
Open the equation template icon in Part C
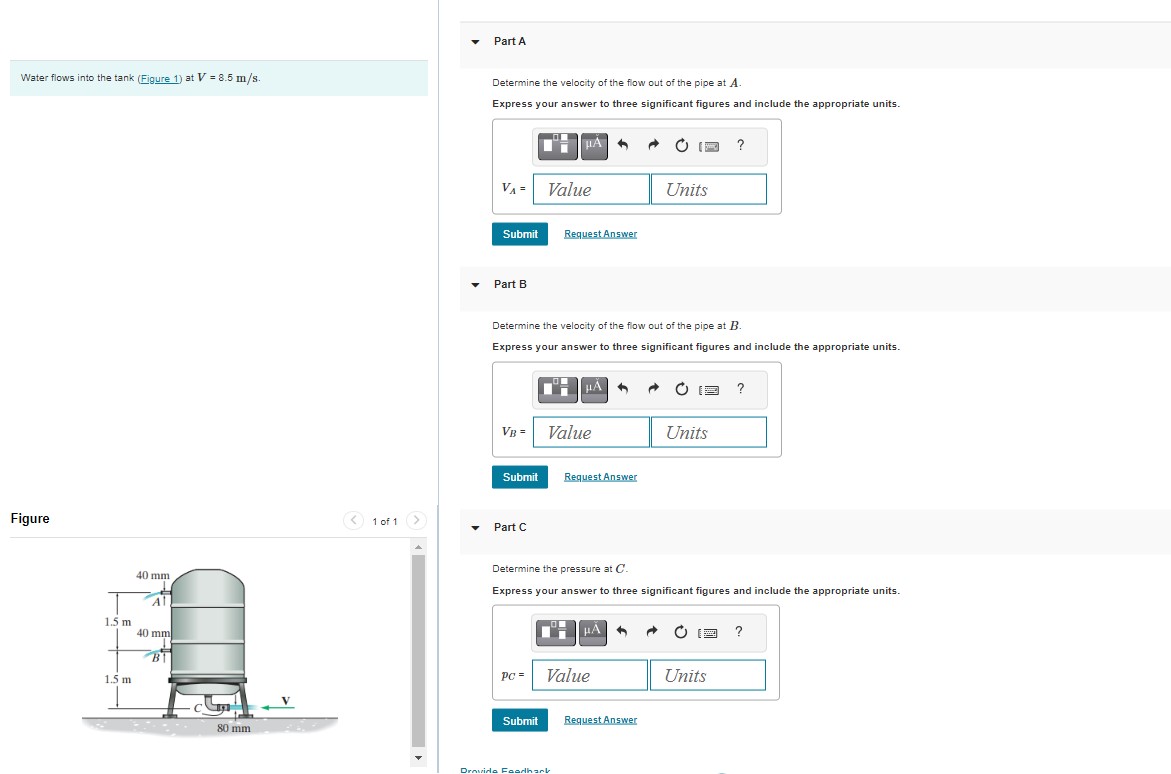tap(556, 632)
